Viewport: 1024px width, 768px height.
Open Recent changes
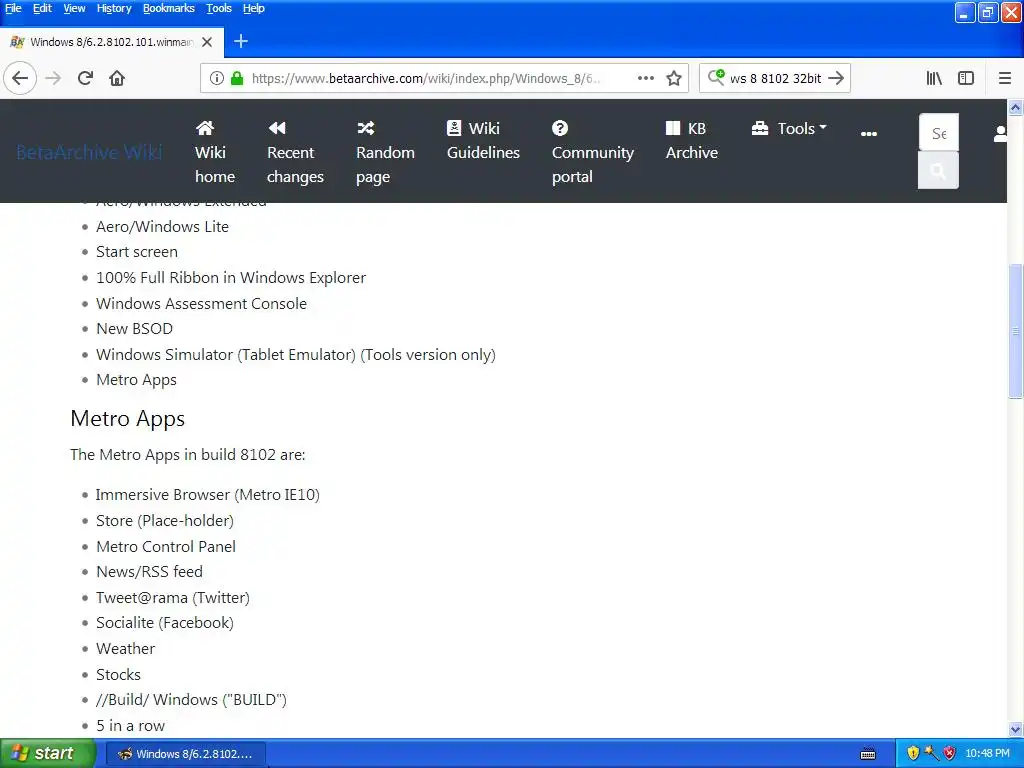(x=295, y=152)
